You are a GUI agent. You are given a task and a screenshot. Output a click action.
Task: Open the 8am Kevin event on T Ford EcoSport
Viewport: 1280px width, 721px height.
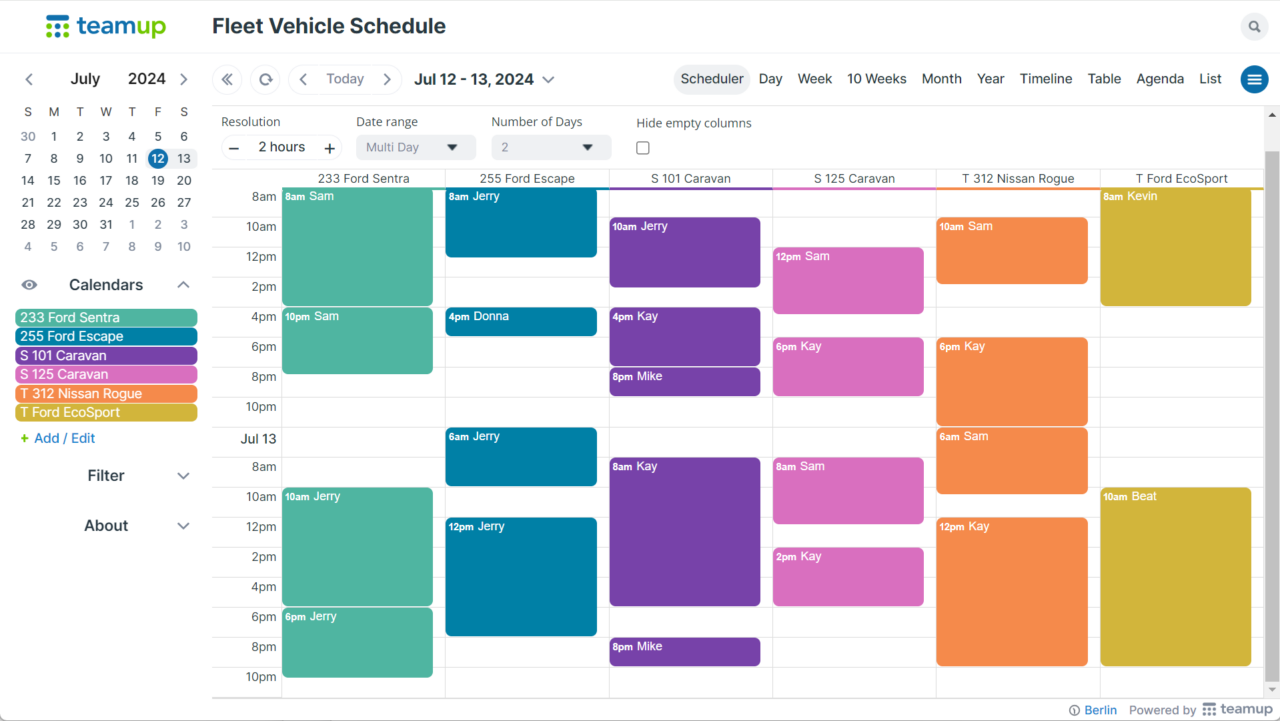[1175, 245]
